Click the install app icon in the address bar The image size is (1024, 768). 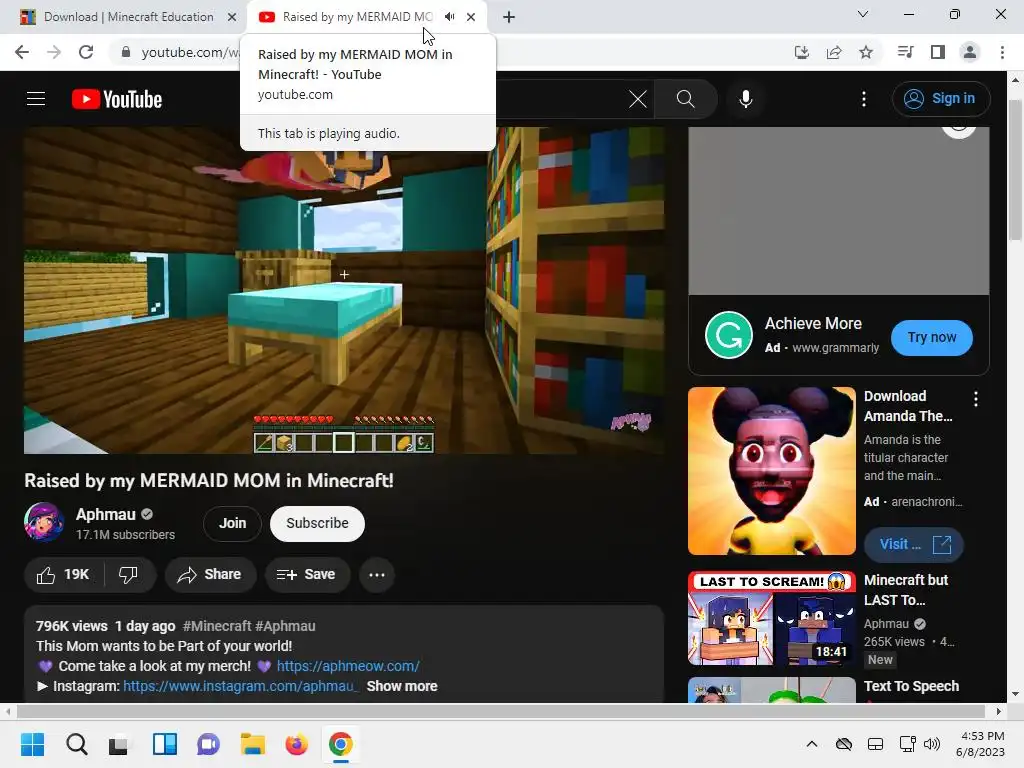[x=802, y=52]
